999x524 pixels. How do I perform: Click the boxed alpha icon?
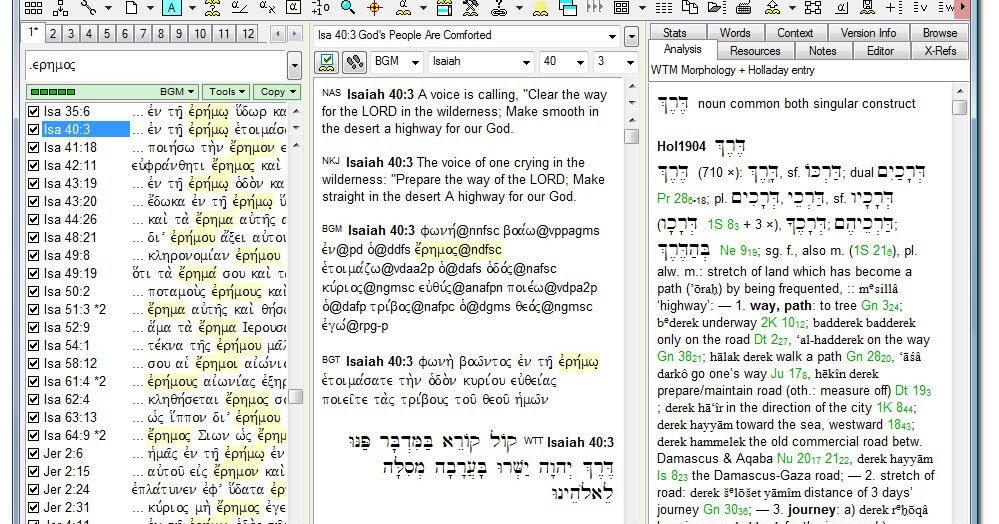293,8
